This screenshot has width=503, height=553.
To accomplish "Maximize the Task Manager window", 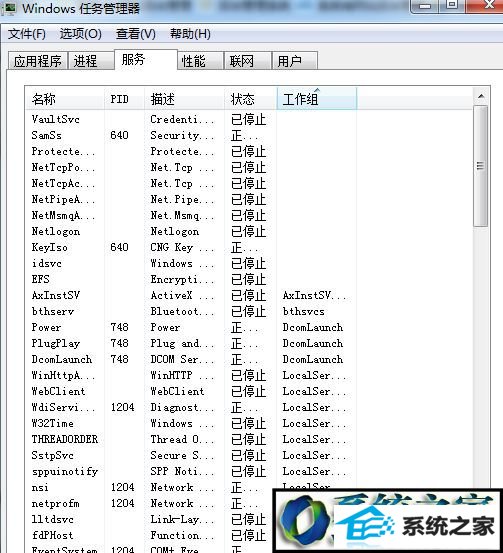I will [452, 5].
